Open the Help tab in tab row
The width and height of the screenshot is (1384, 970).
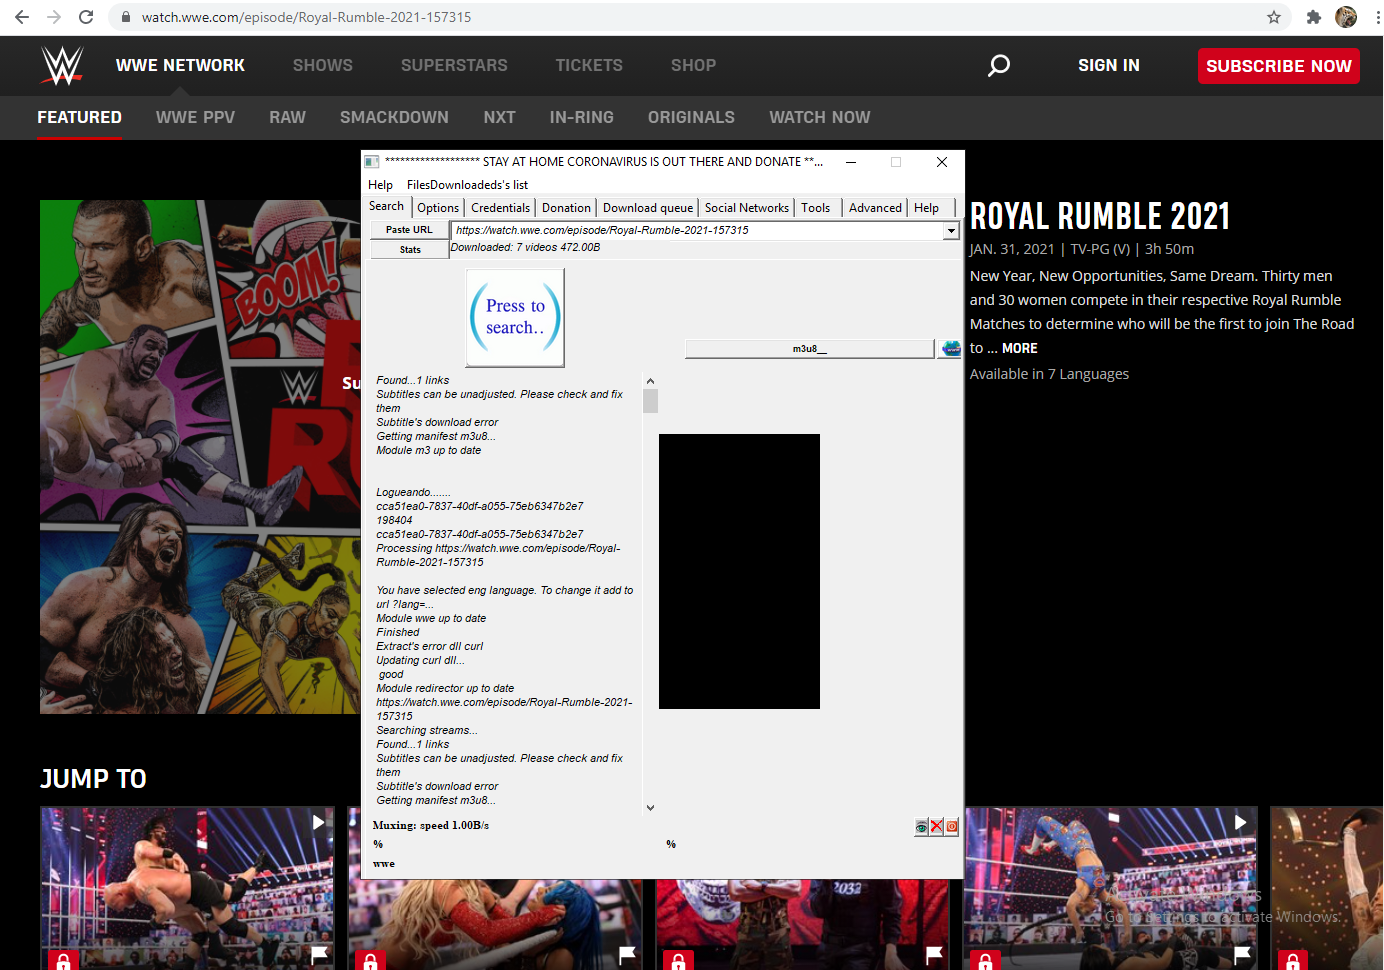click(x=927, y=208)
